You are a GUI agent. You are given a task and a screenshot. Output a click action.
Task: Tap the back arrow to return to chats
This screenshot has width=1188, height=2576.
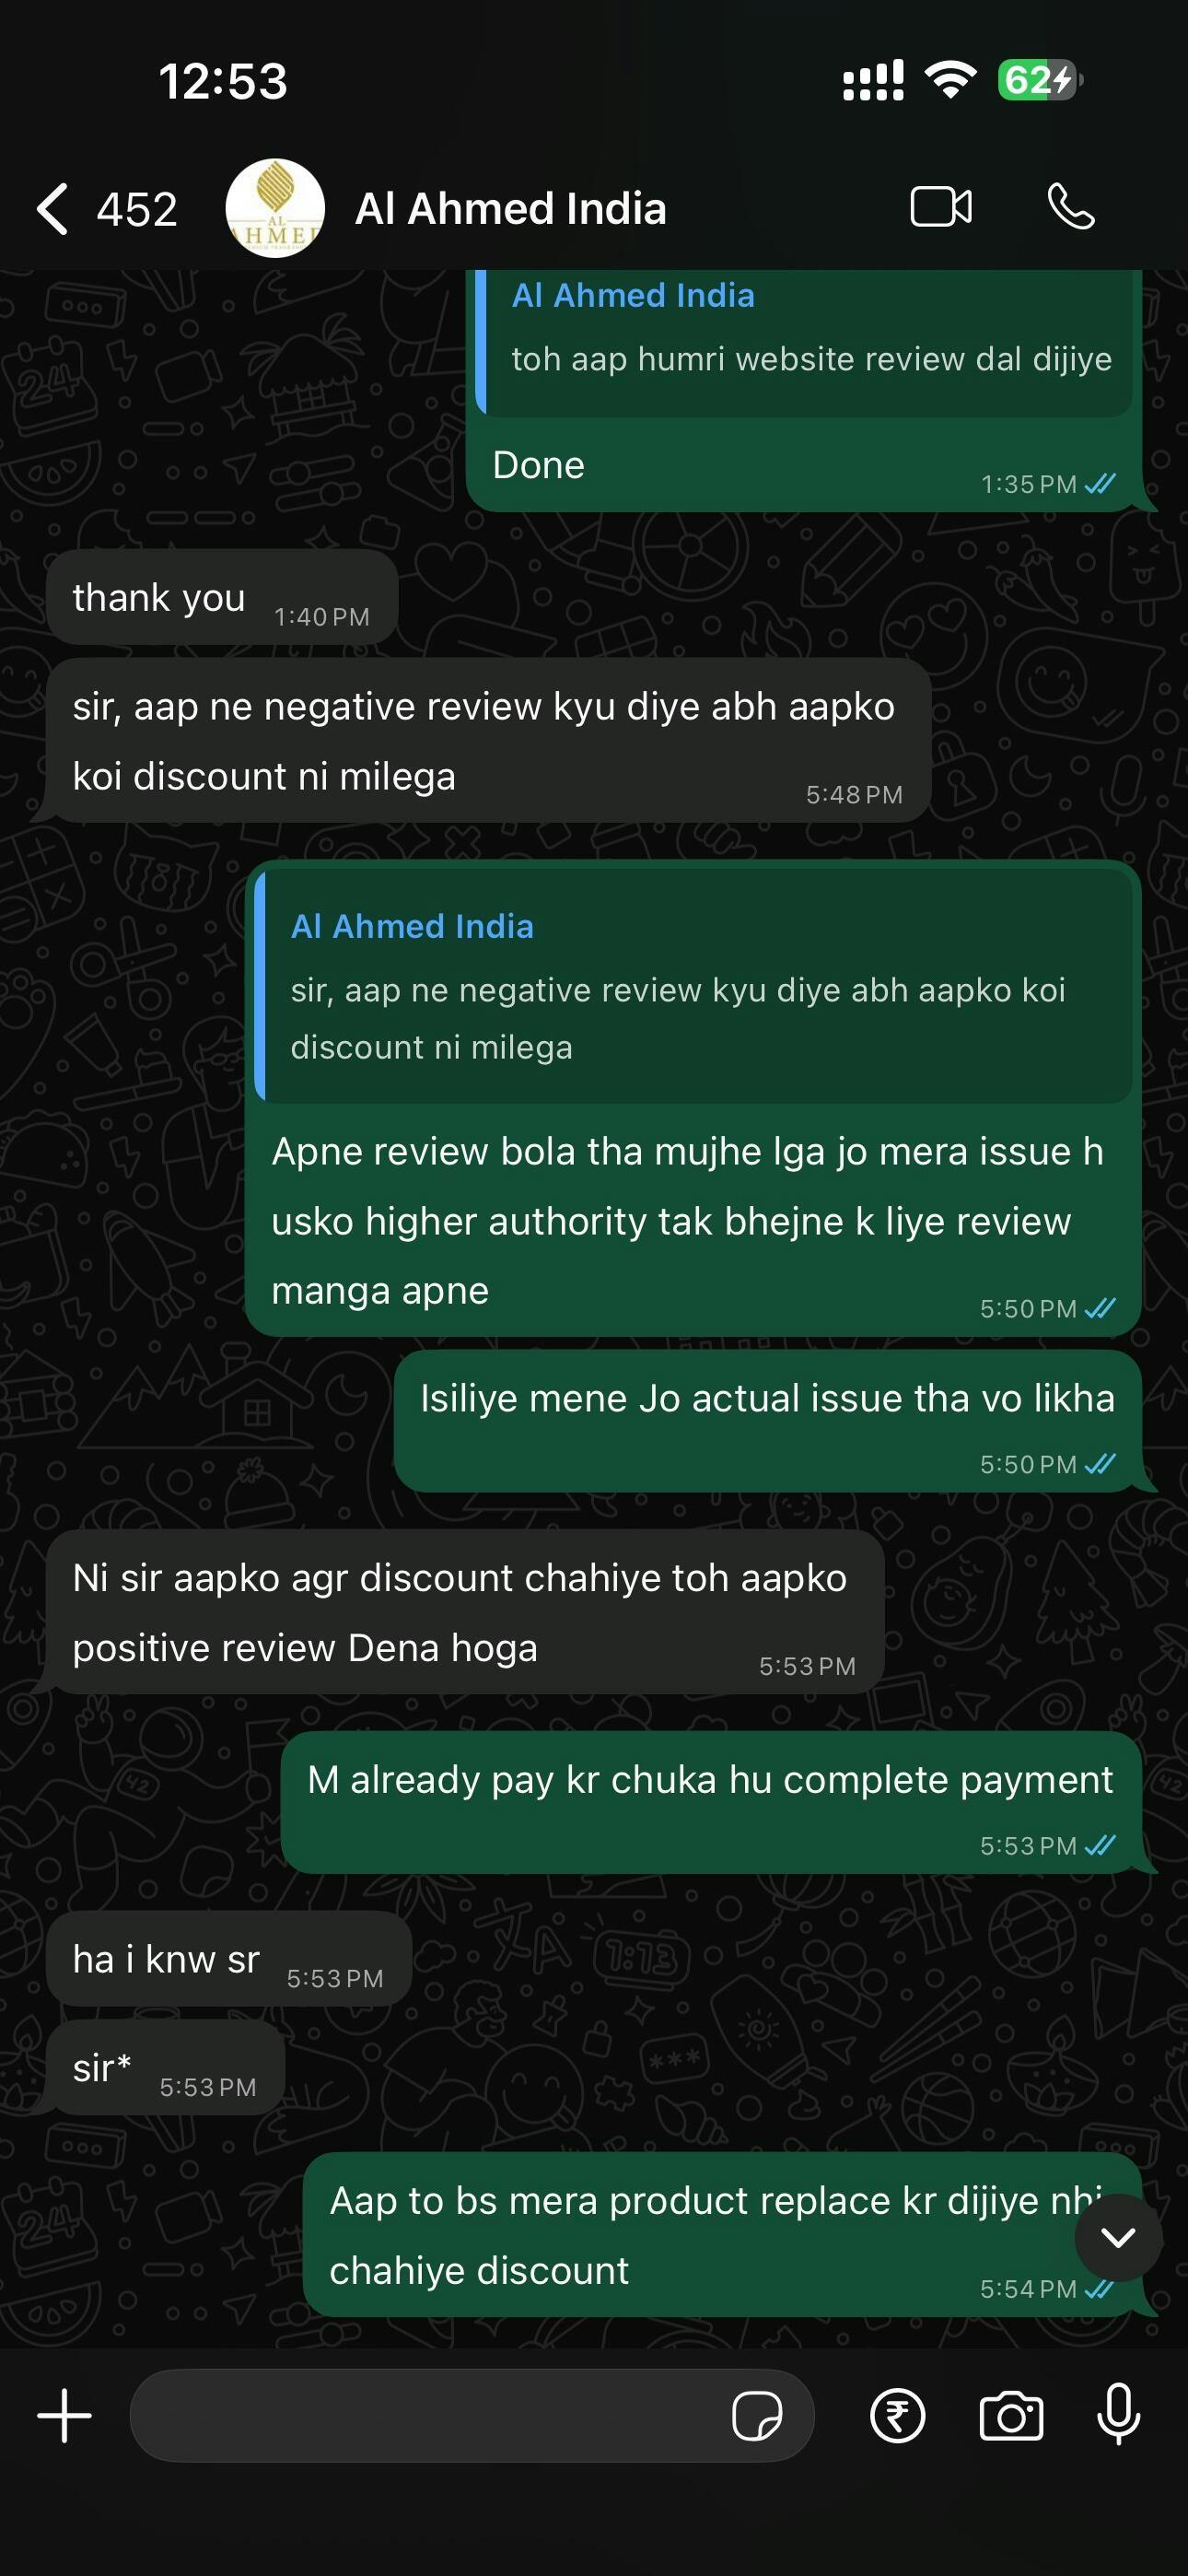tap(53, 209)
